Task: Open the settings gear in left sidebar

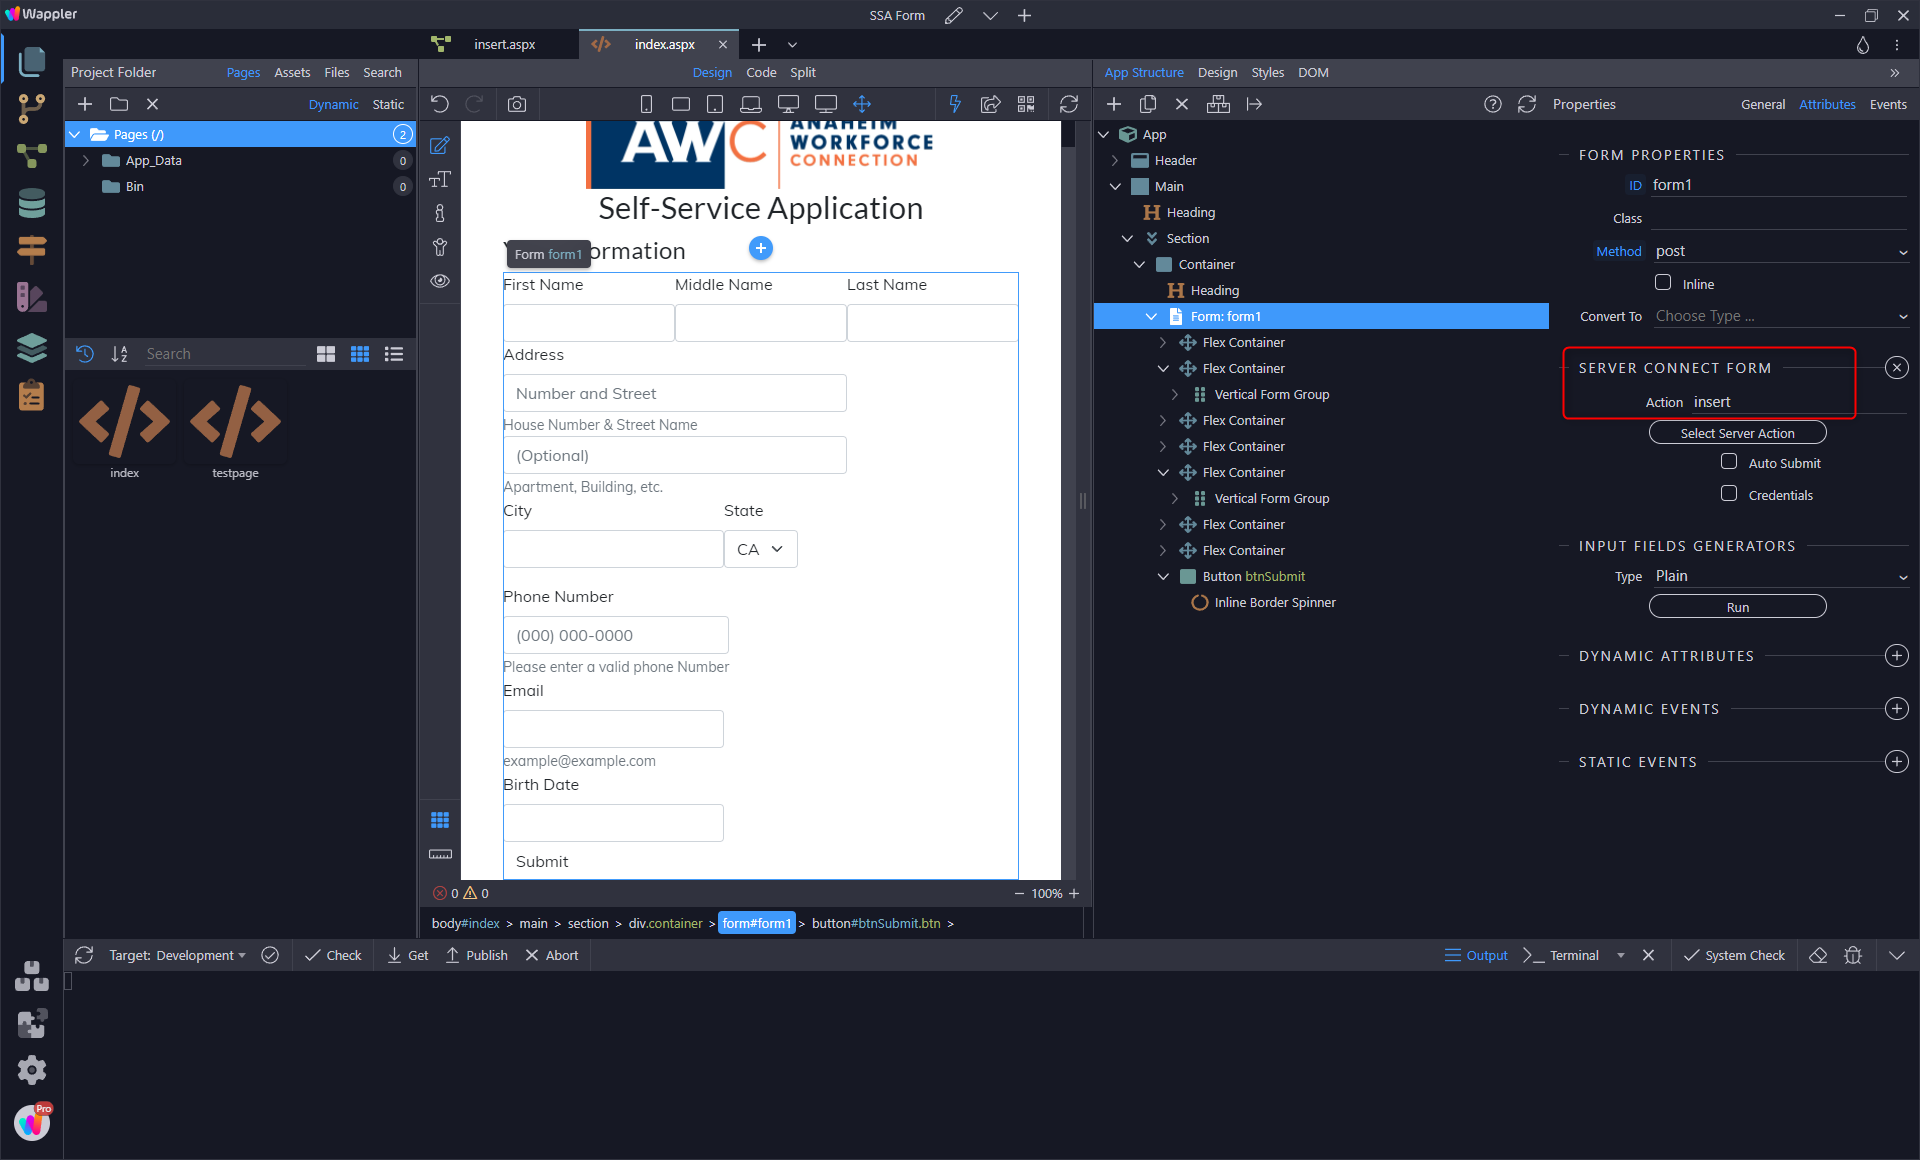Action: coord(32,1070)
